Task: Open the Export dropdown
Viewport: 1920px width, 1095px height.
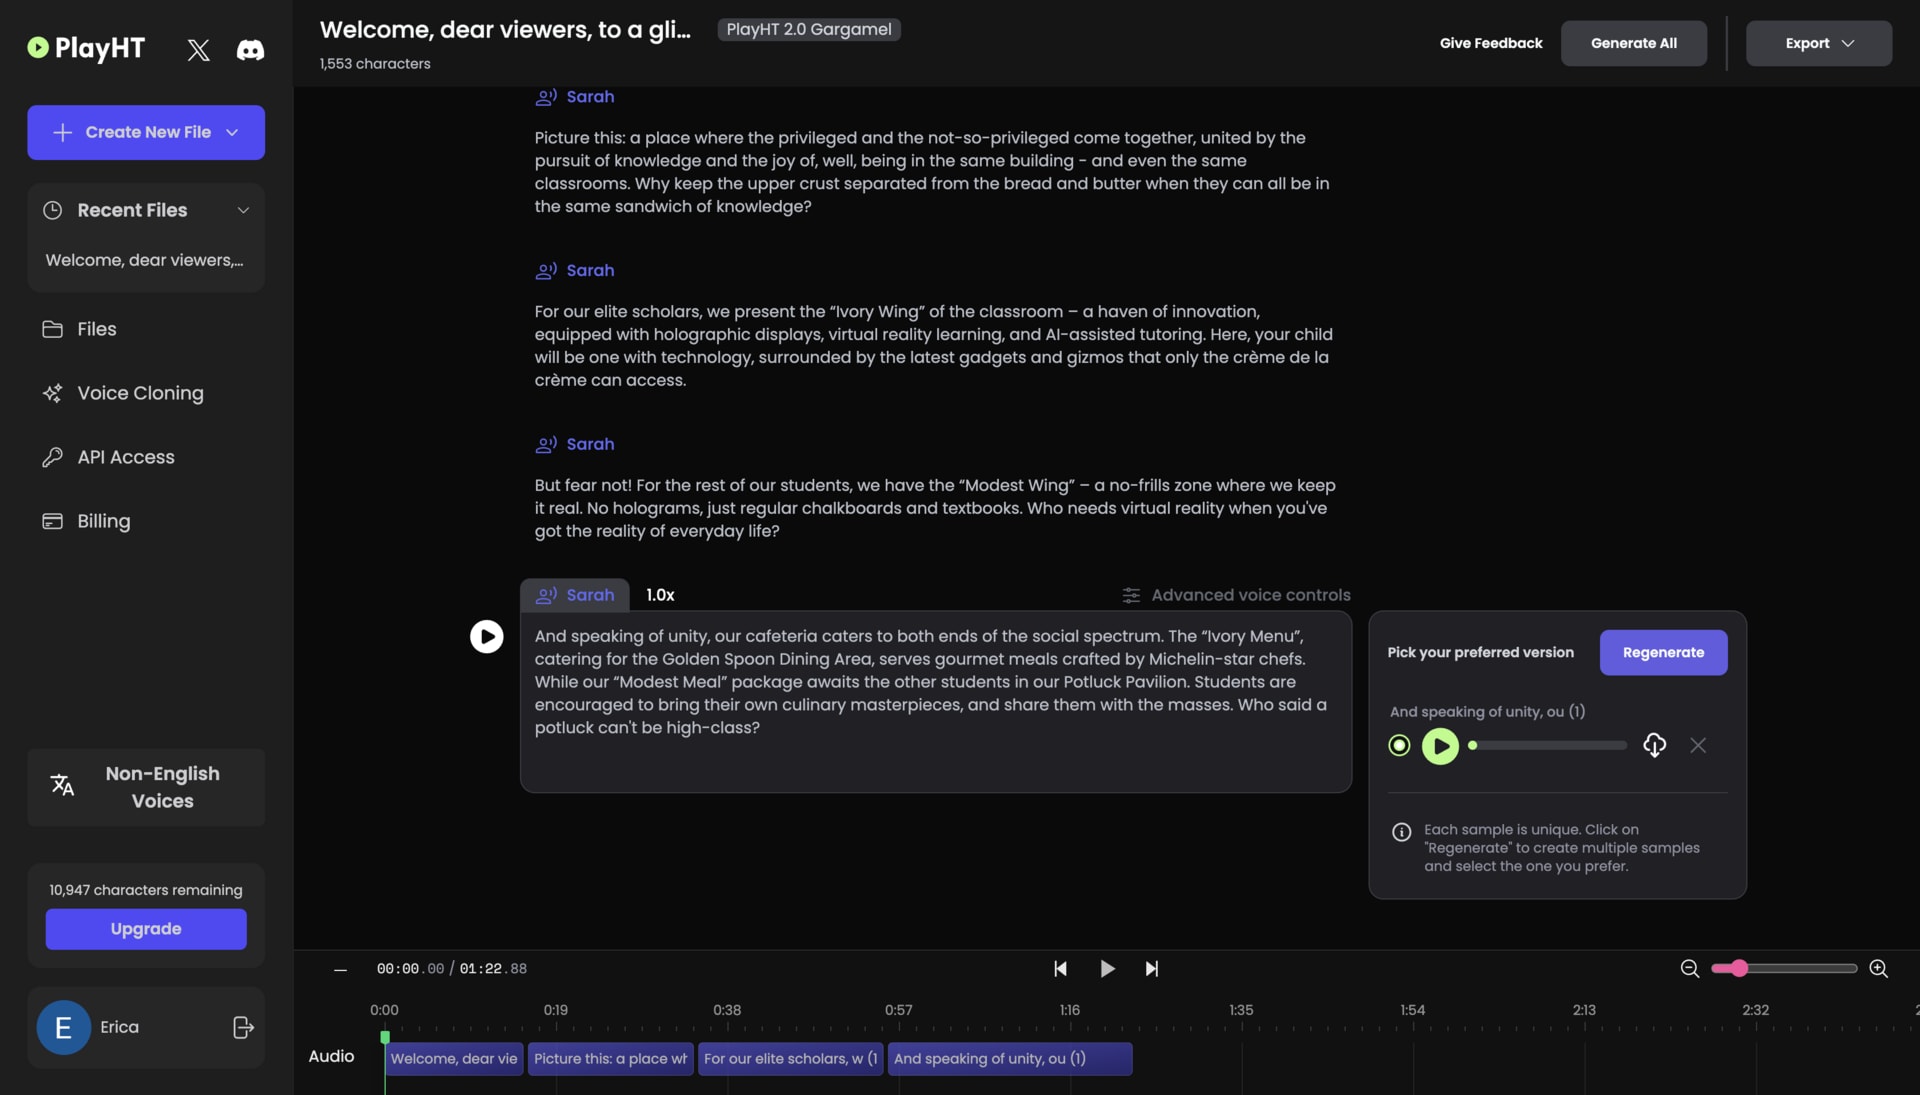Action: pos(1818,43)
